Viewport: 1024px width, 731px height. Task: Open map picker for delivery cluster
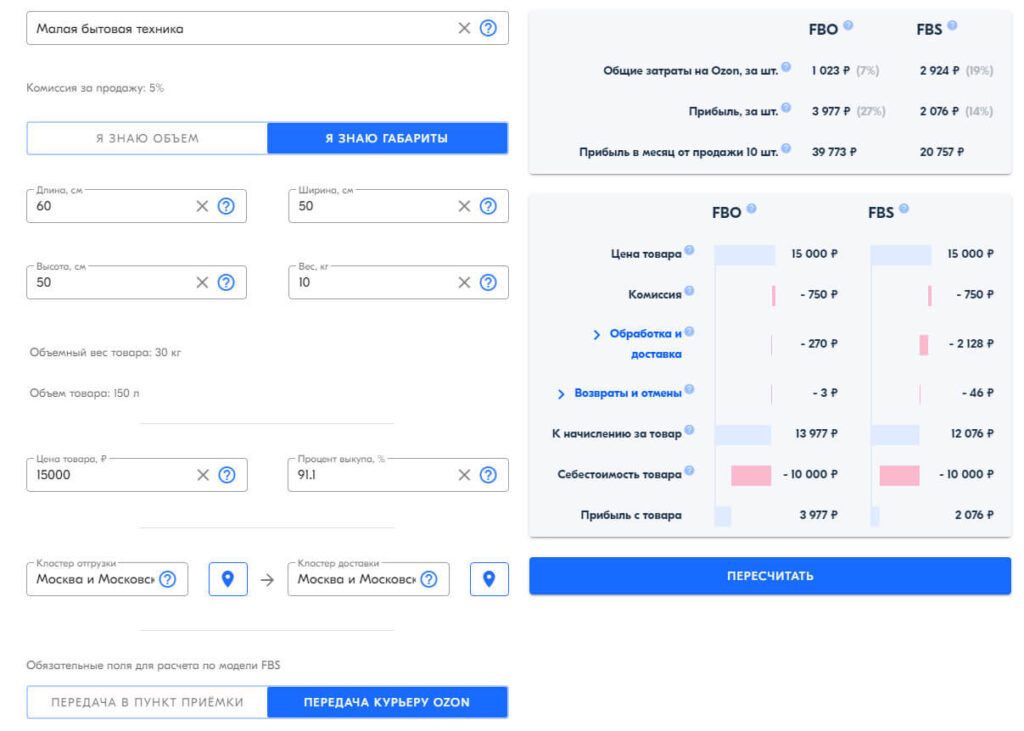click(x=489, y=579)
